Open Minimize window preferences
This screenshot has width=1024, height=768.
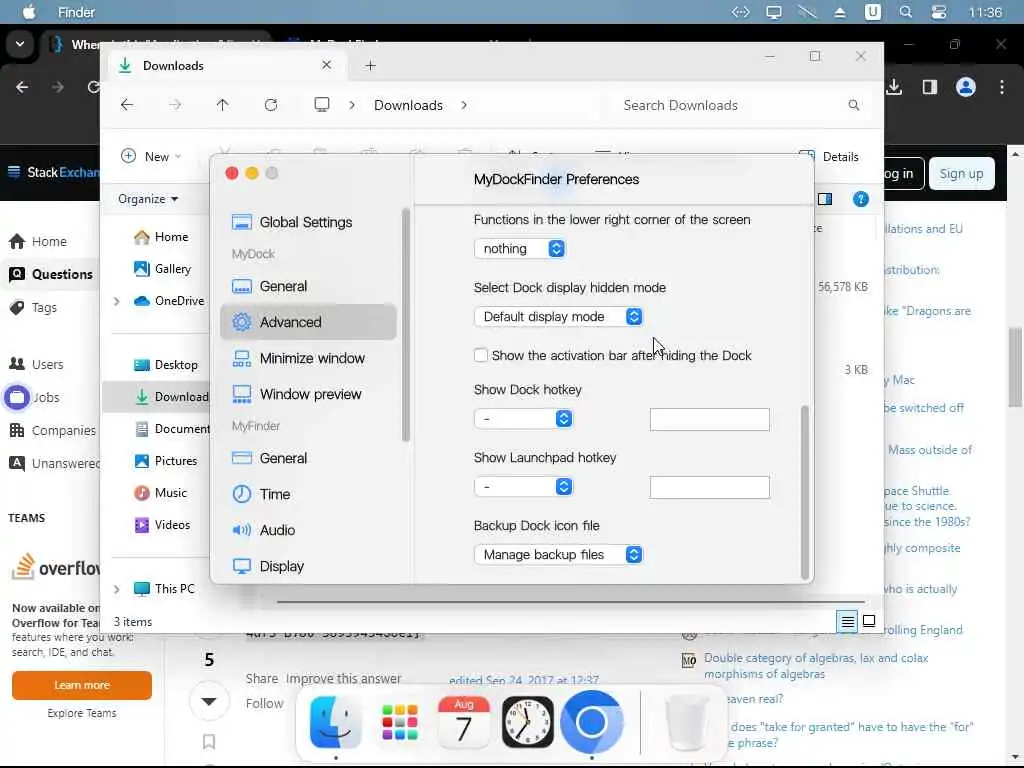[308, 358]
